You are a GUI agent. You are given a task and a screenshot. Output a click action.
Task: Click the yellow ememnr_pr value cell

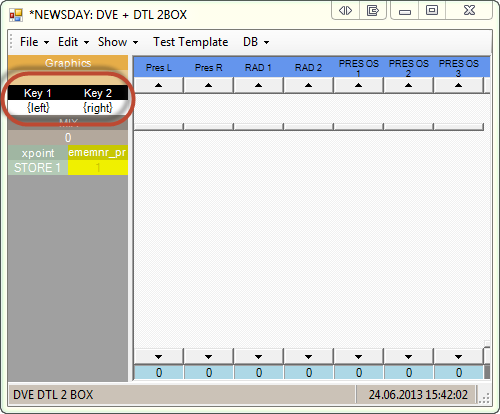[x=98, y=167]
